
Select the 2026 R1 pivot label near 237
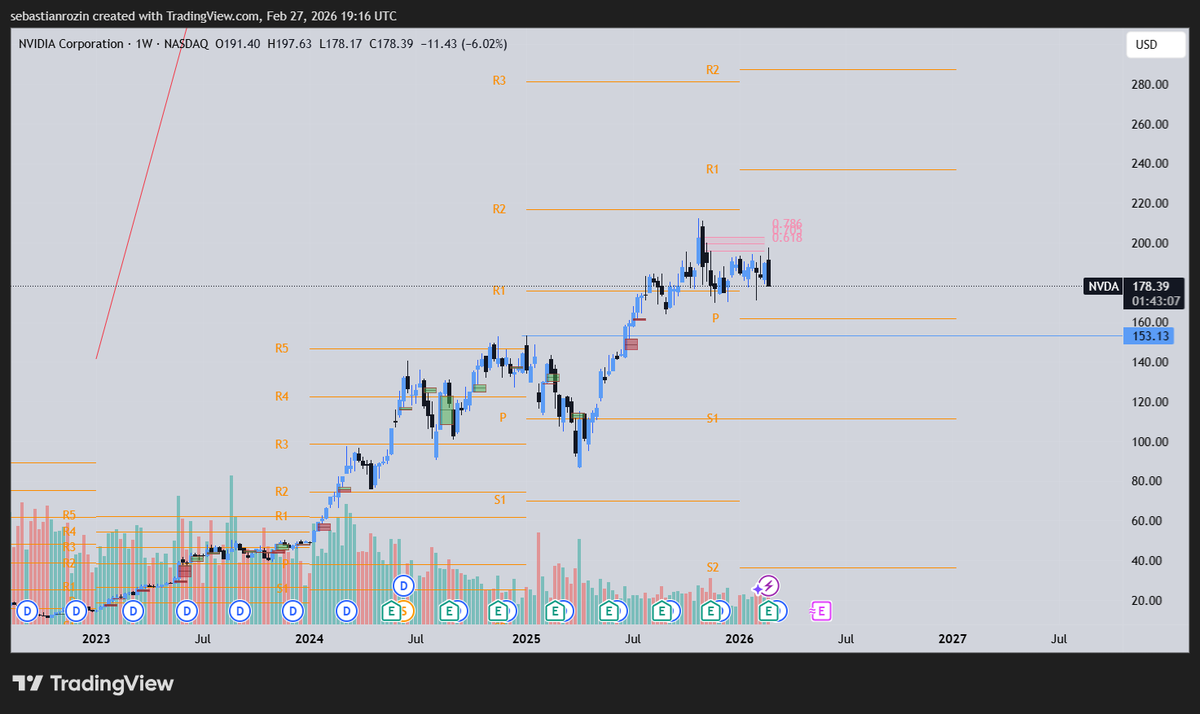click(712, 170)
